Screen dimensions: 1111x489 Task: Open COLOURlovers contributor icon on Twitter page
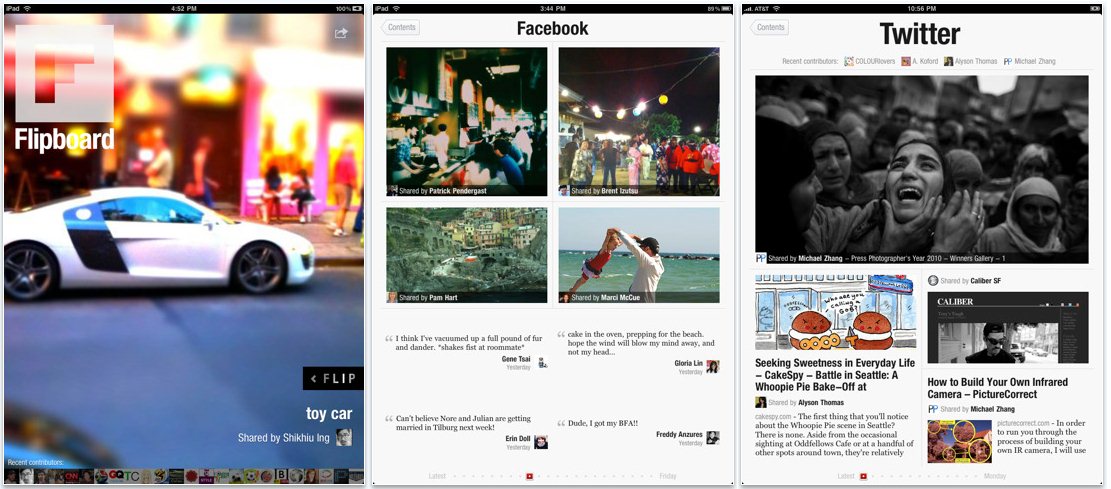pyautogui.click(x=849, y=62)
